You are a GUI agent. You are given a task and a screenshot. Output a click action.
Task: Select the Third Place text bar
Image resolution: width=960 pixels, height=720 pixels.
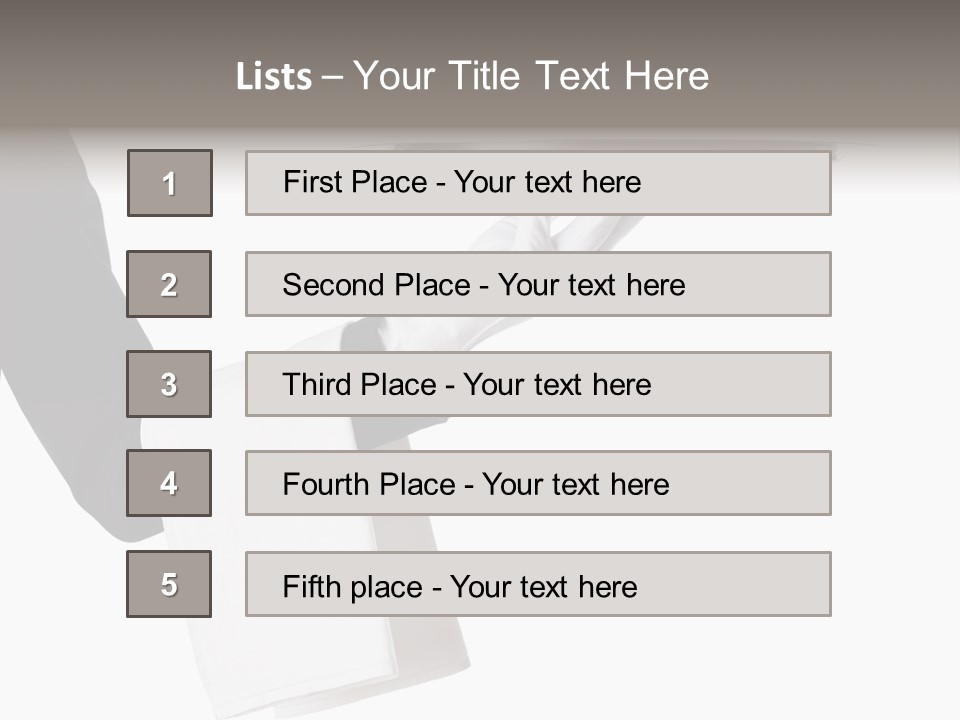click(538, 384)
